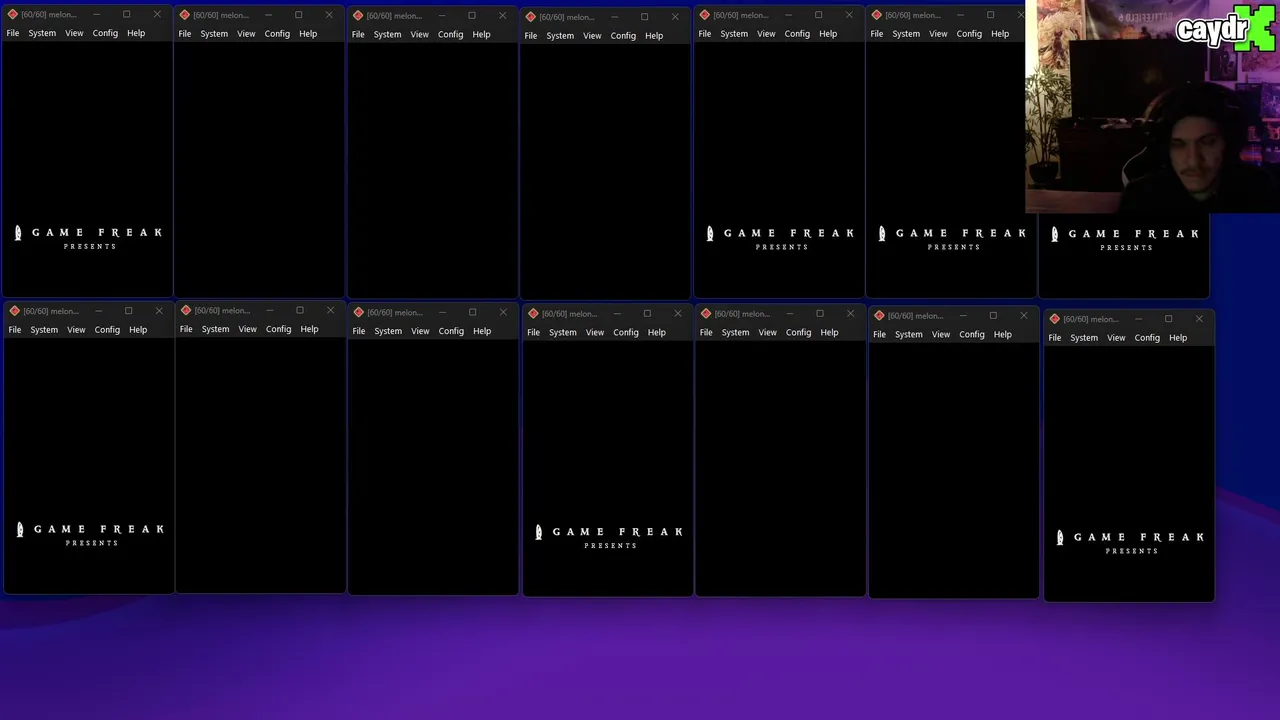Viewport: 1280px width, 720px height.
Task: Click Game Freak logo in bottom-row fourth window
Action: coord(610,537)
